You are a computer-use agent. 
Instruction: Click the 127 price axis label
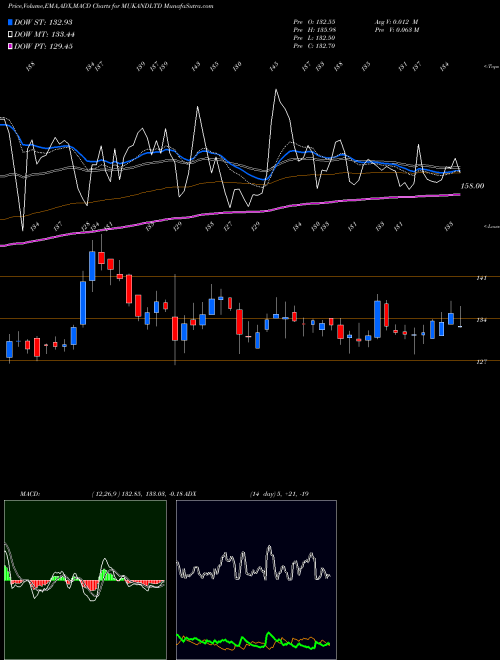(481, 362)
